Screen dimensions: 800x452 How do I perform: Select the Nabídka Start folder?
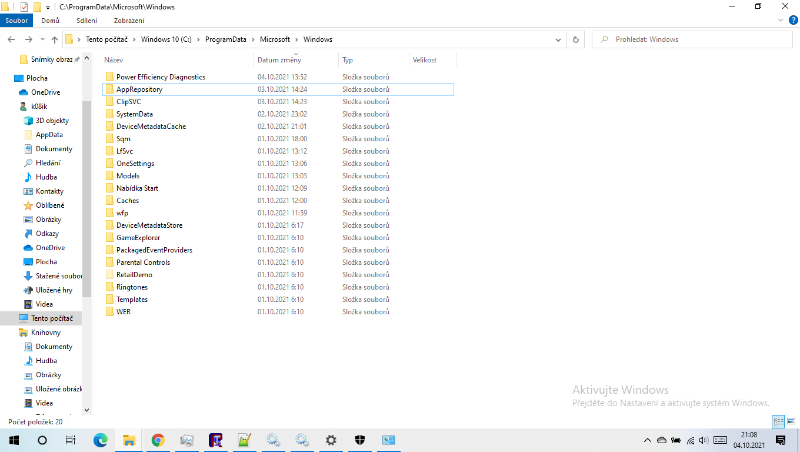tap(137, 188)
